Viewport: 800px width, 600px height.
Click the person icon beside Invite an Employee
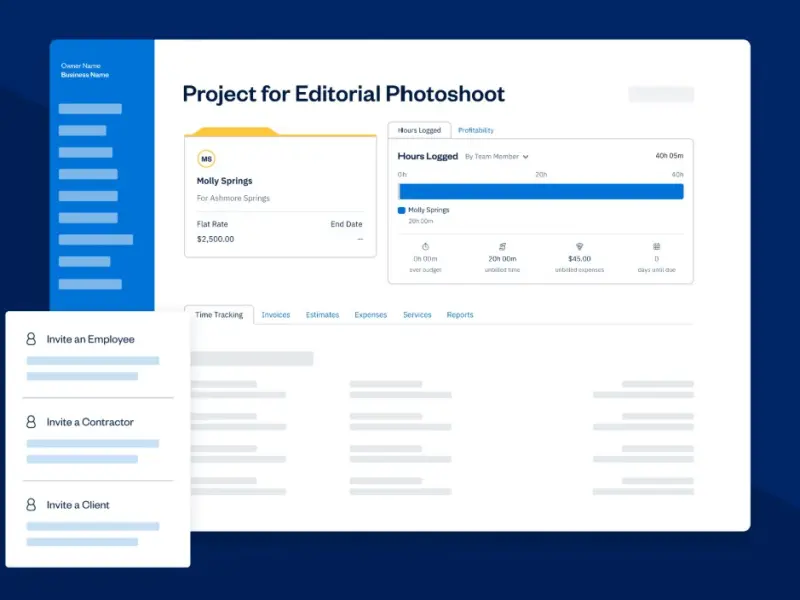click(32, 339)
